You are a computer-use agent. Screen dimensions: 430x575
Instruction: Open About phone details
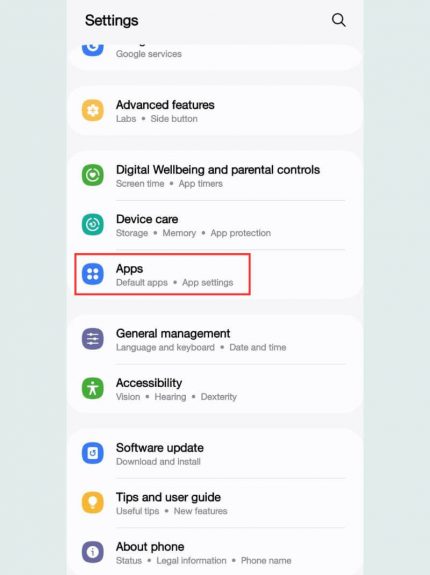(x=215, y=552)
